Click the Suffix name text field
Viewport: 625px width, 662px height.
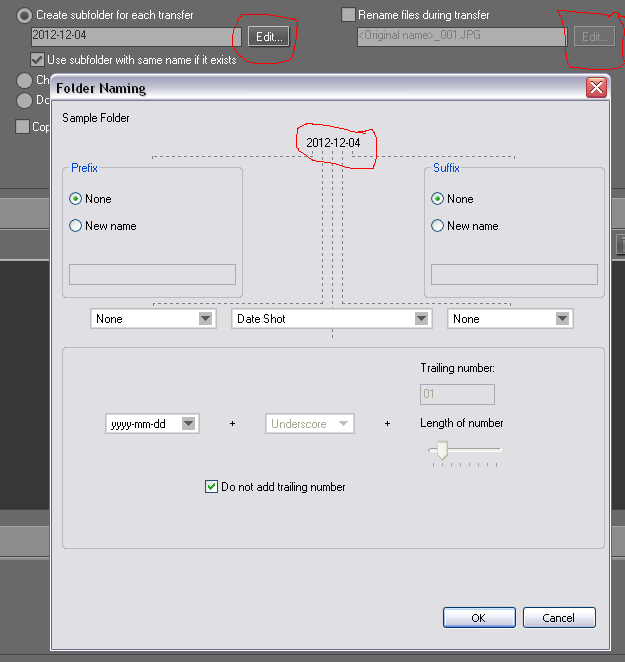pyautogui.click(x=514, y=274)
